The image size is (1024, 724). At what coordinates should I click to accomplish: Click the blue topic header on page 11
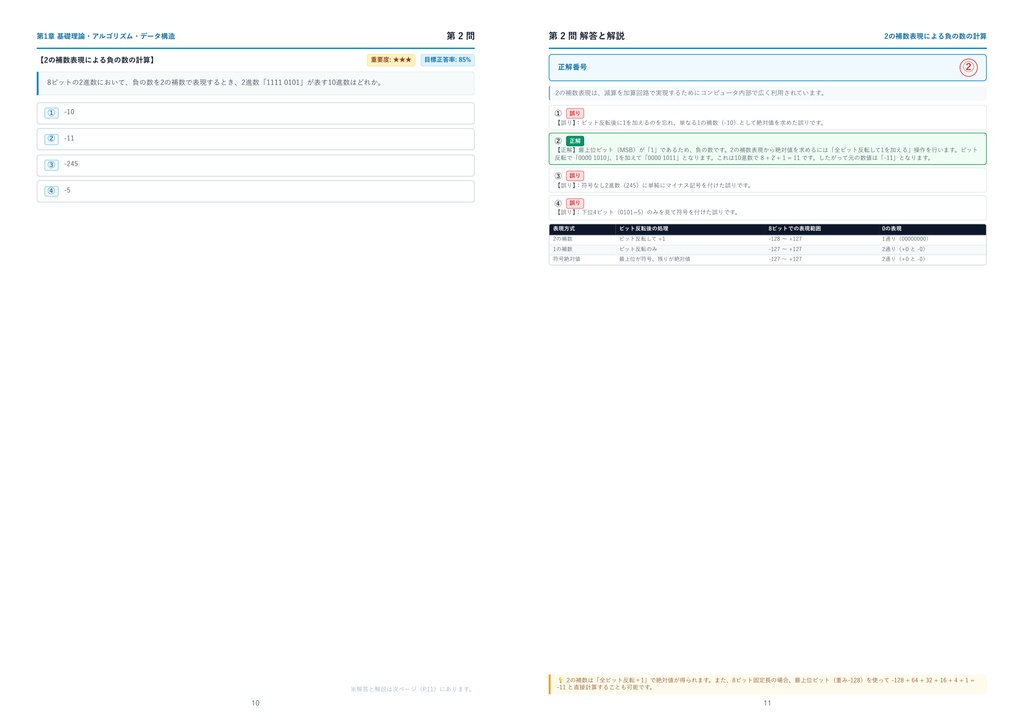[935, 36]
